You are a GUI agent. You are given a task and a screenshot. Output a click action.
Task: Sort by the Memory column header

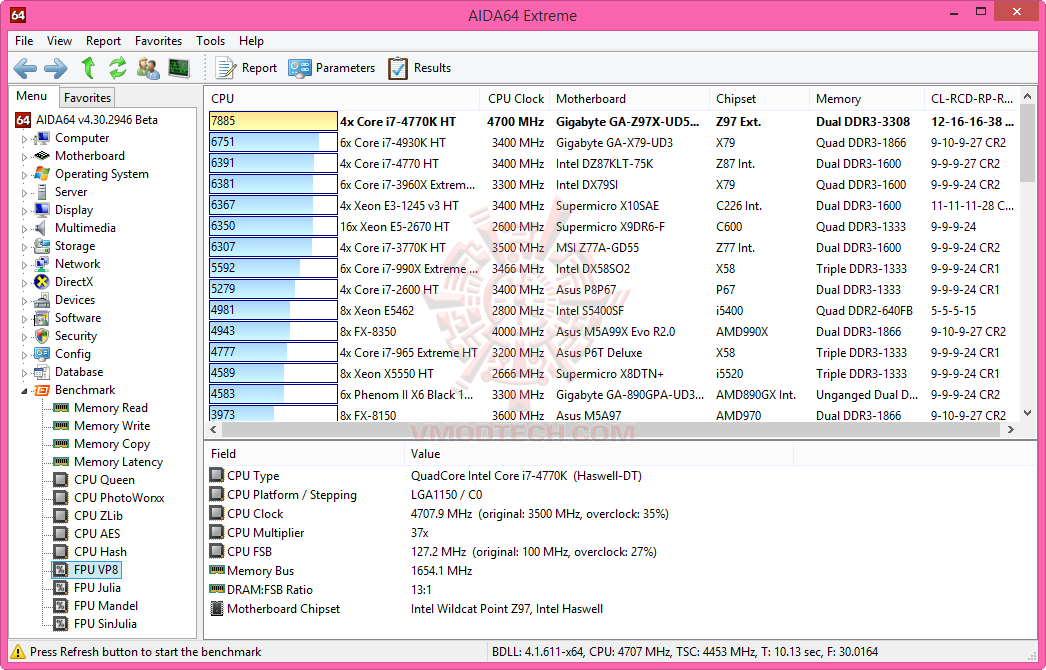pos(867,99)
